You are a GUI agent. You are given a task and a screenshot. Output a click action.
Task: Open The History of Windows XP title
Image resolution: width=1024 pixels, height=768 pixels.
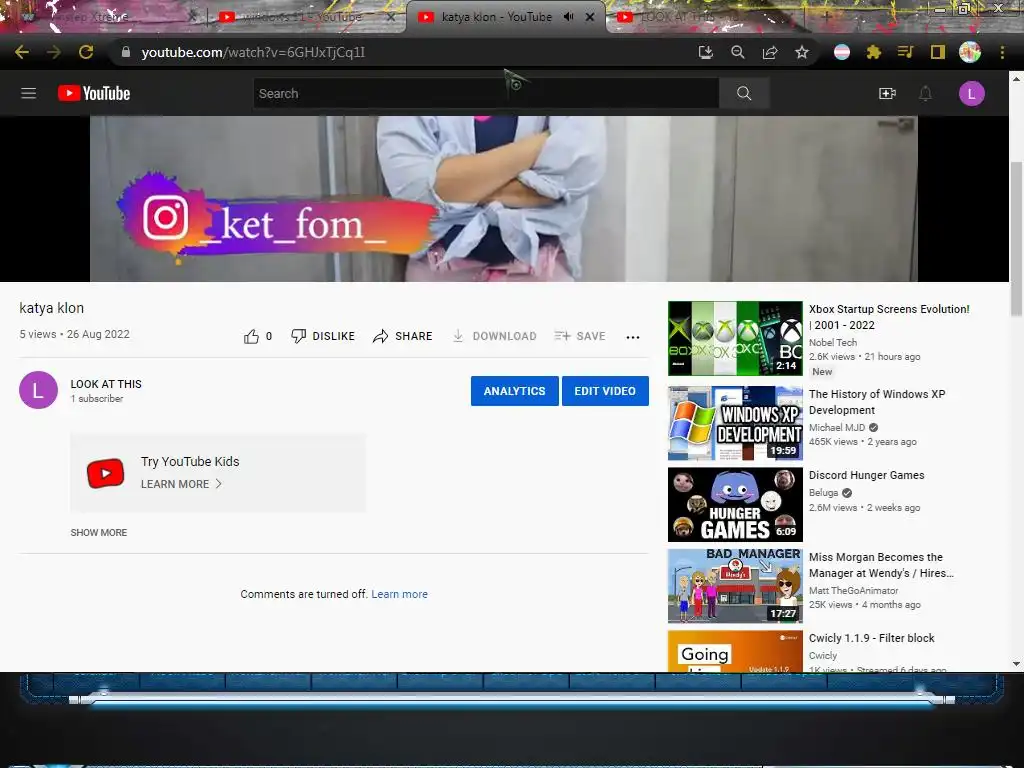click(877, 402)
